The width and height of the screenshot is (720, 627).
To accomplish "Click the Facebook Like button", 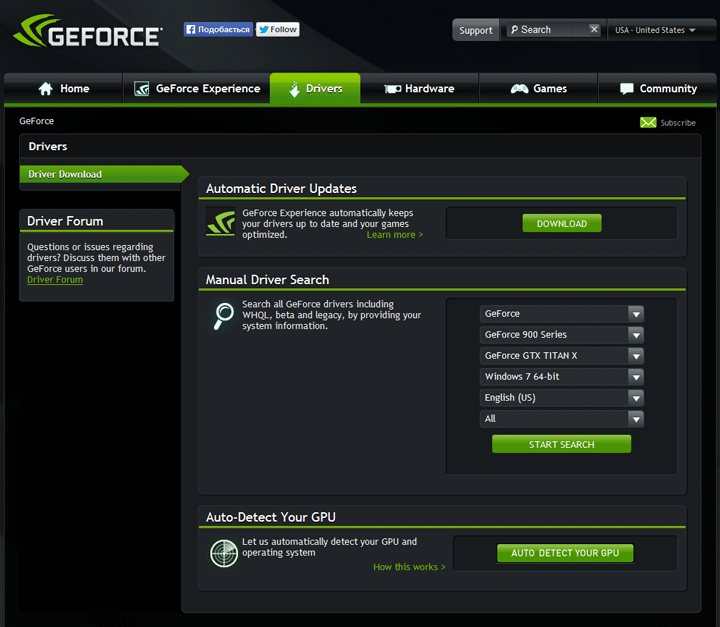I will tap(218, 29).
